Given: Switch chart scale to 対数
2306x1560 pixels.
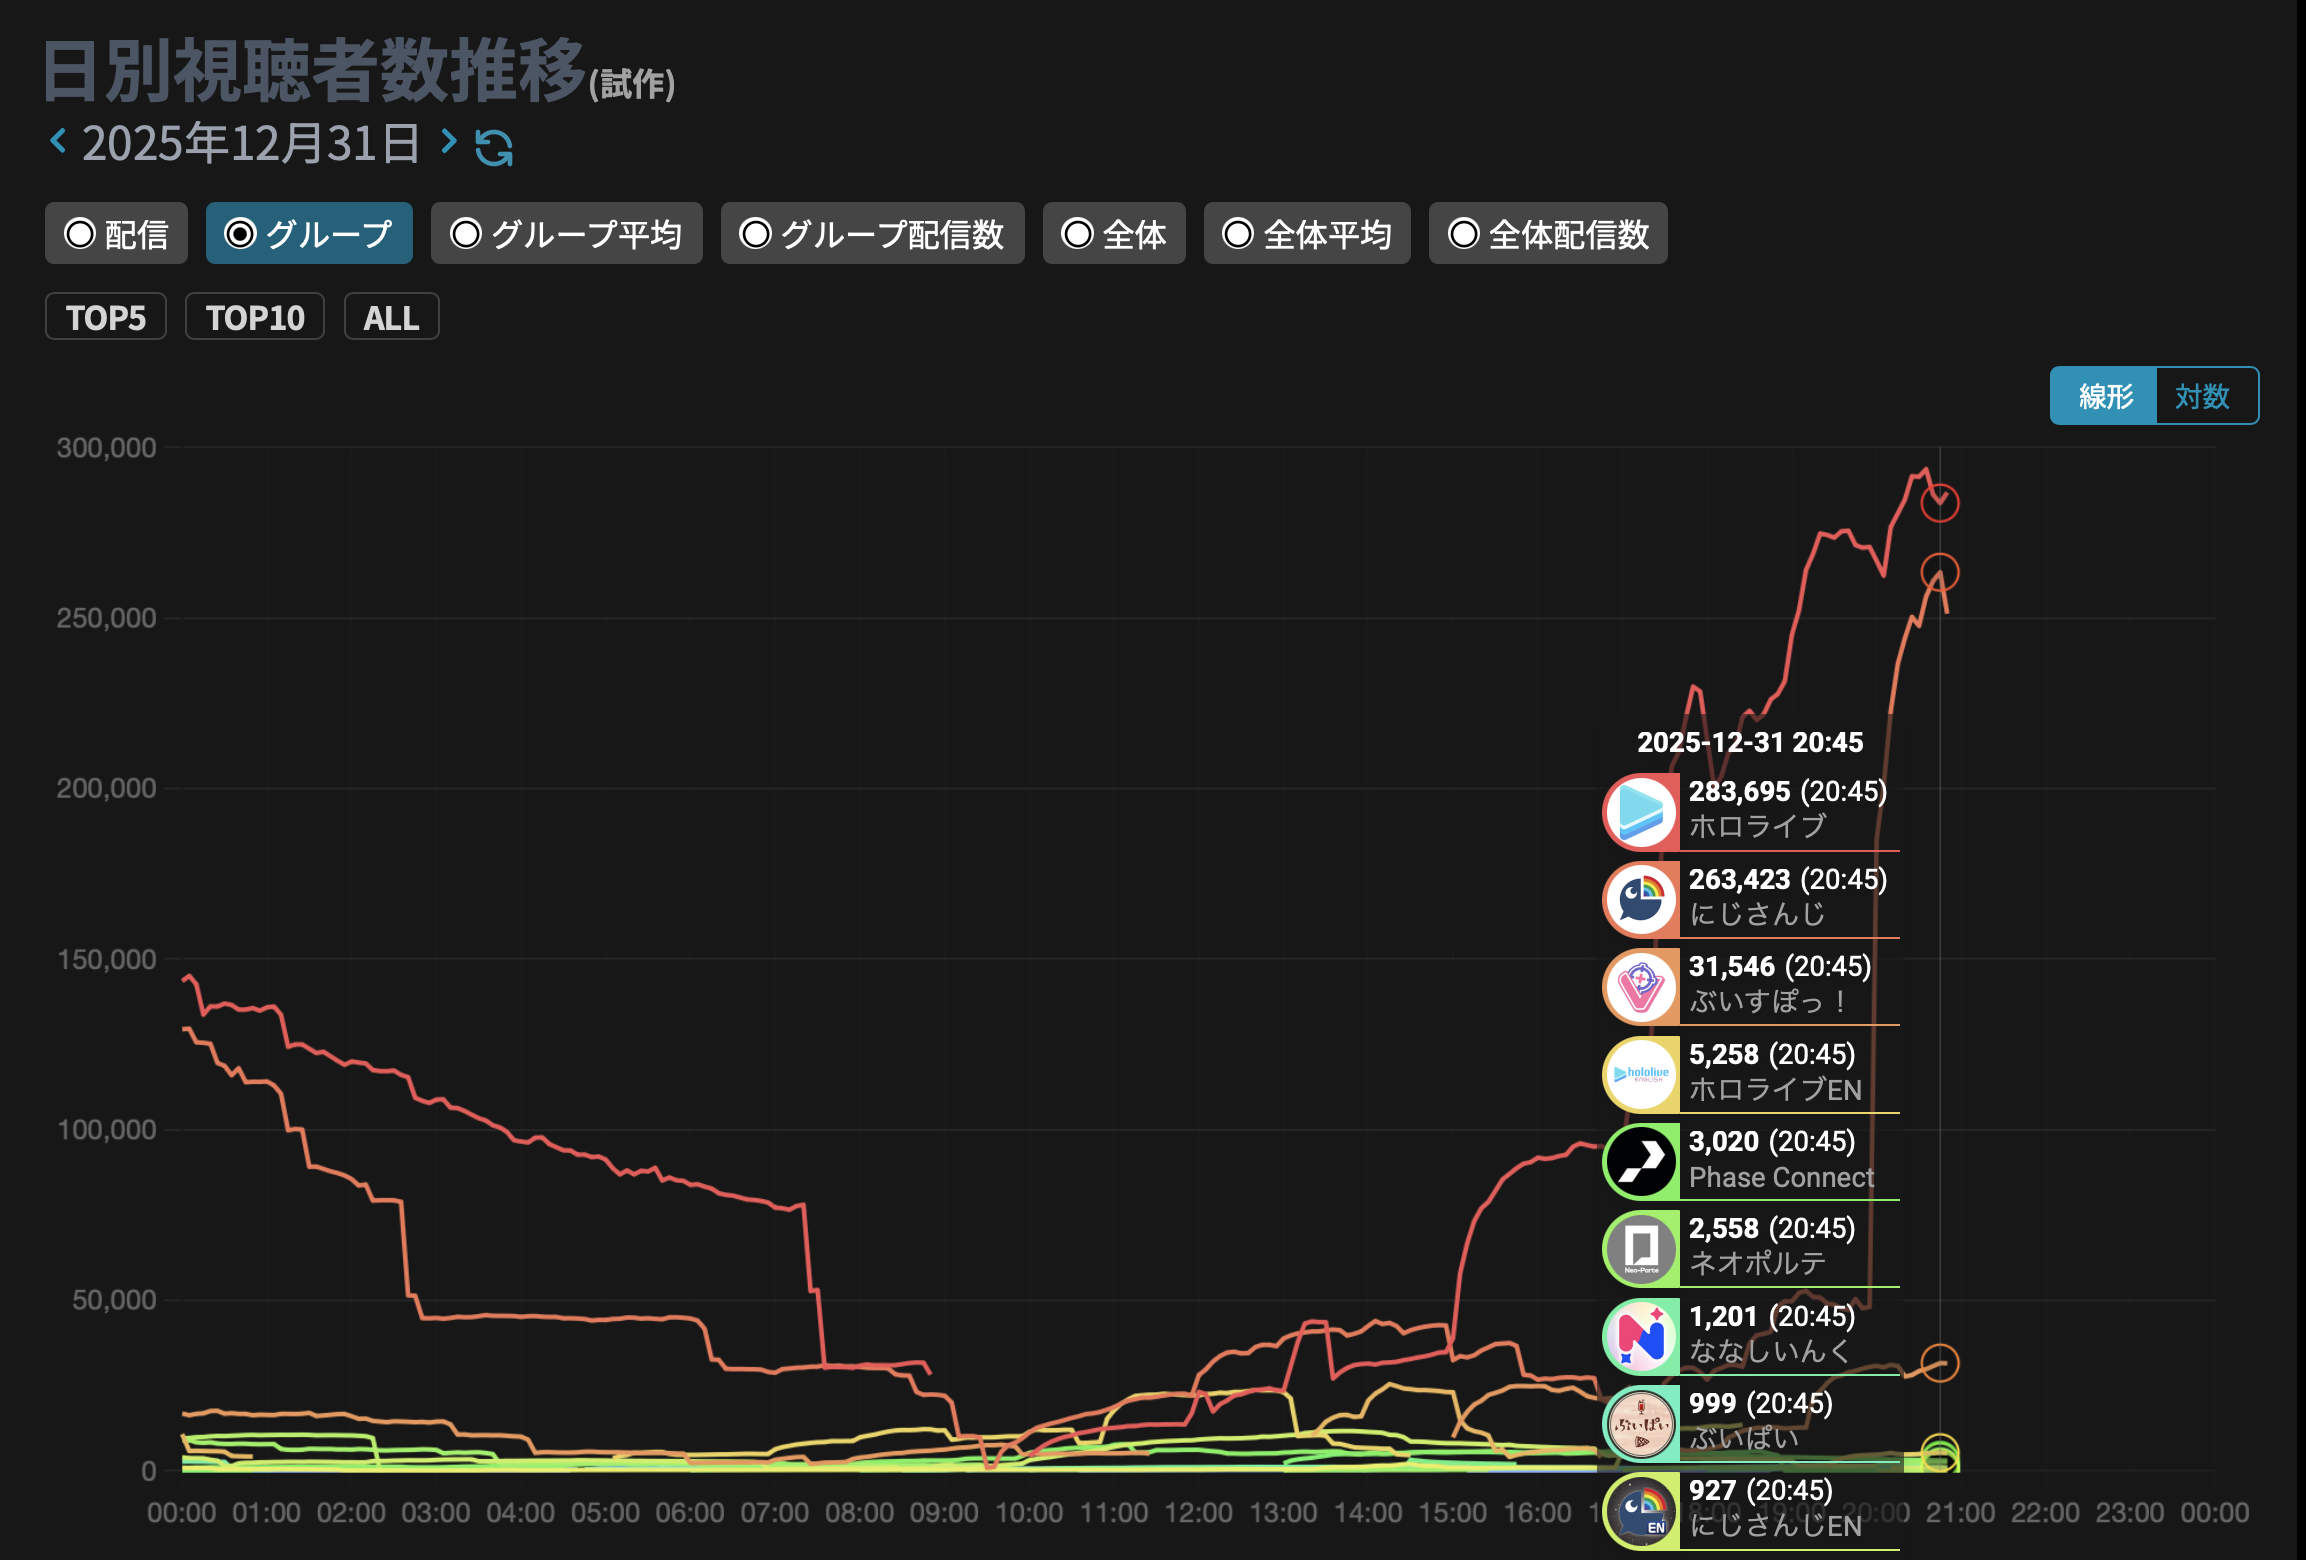Looking at the screenshot, I should pos(2202,396).
